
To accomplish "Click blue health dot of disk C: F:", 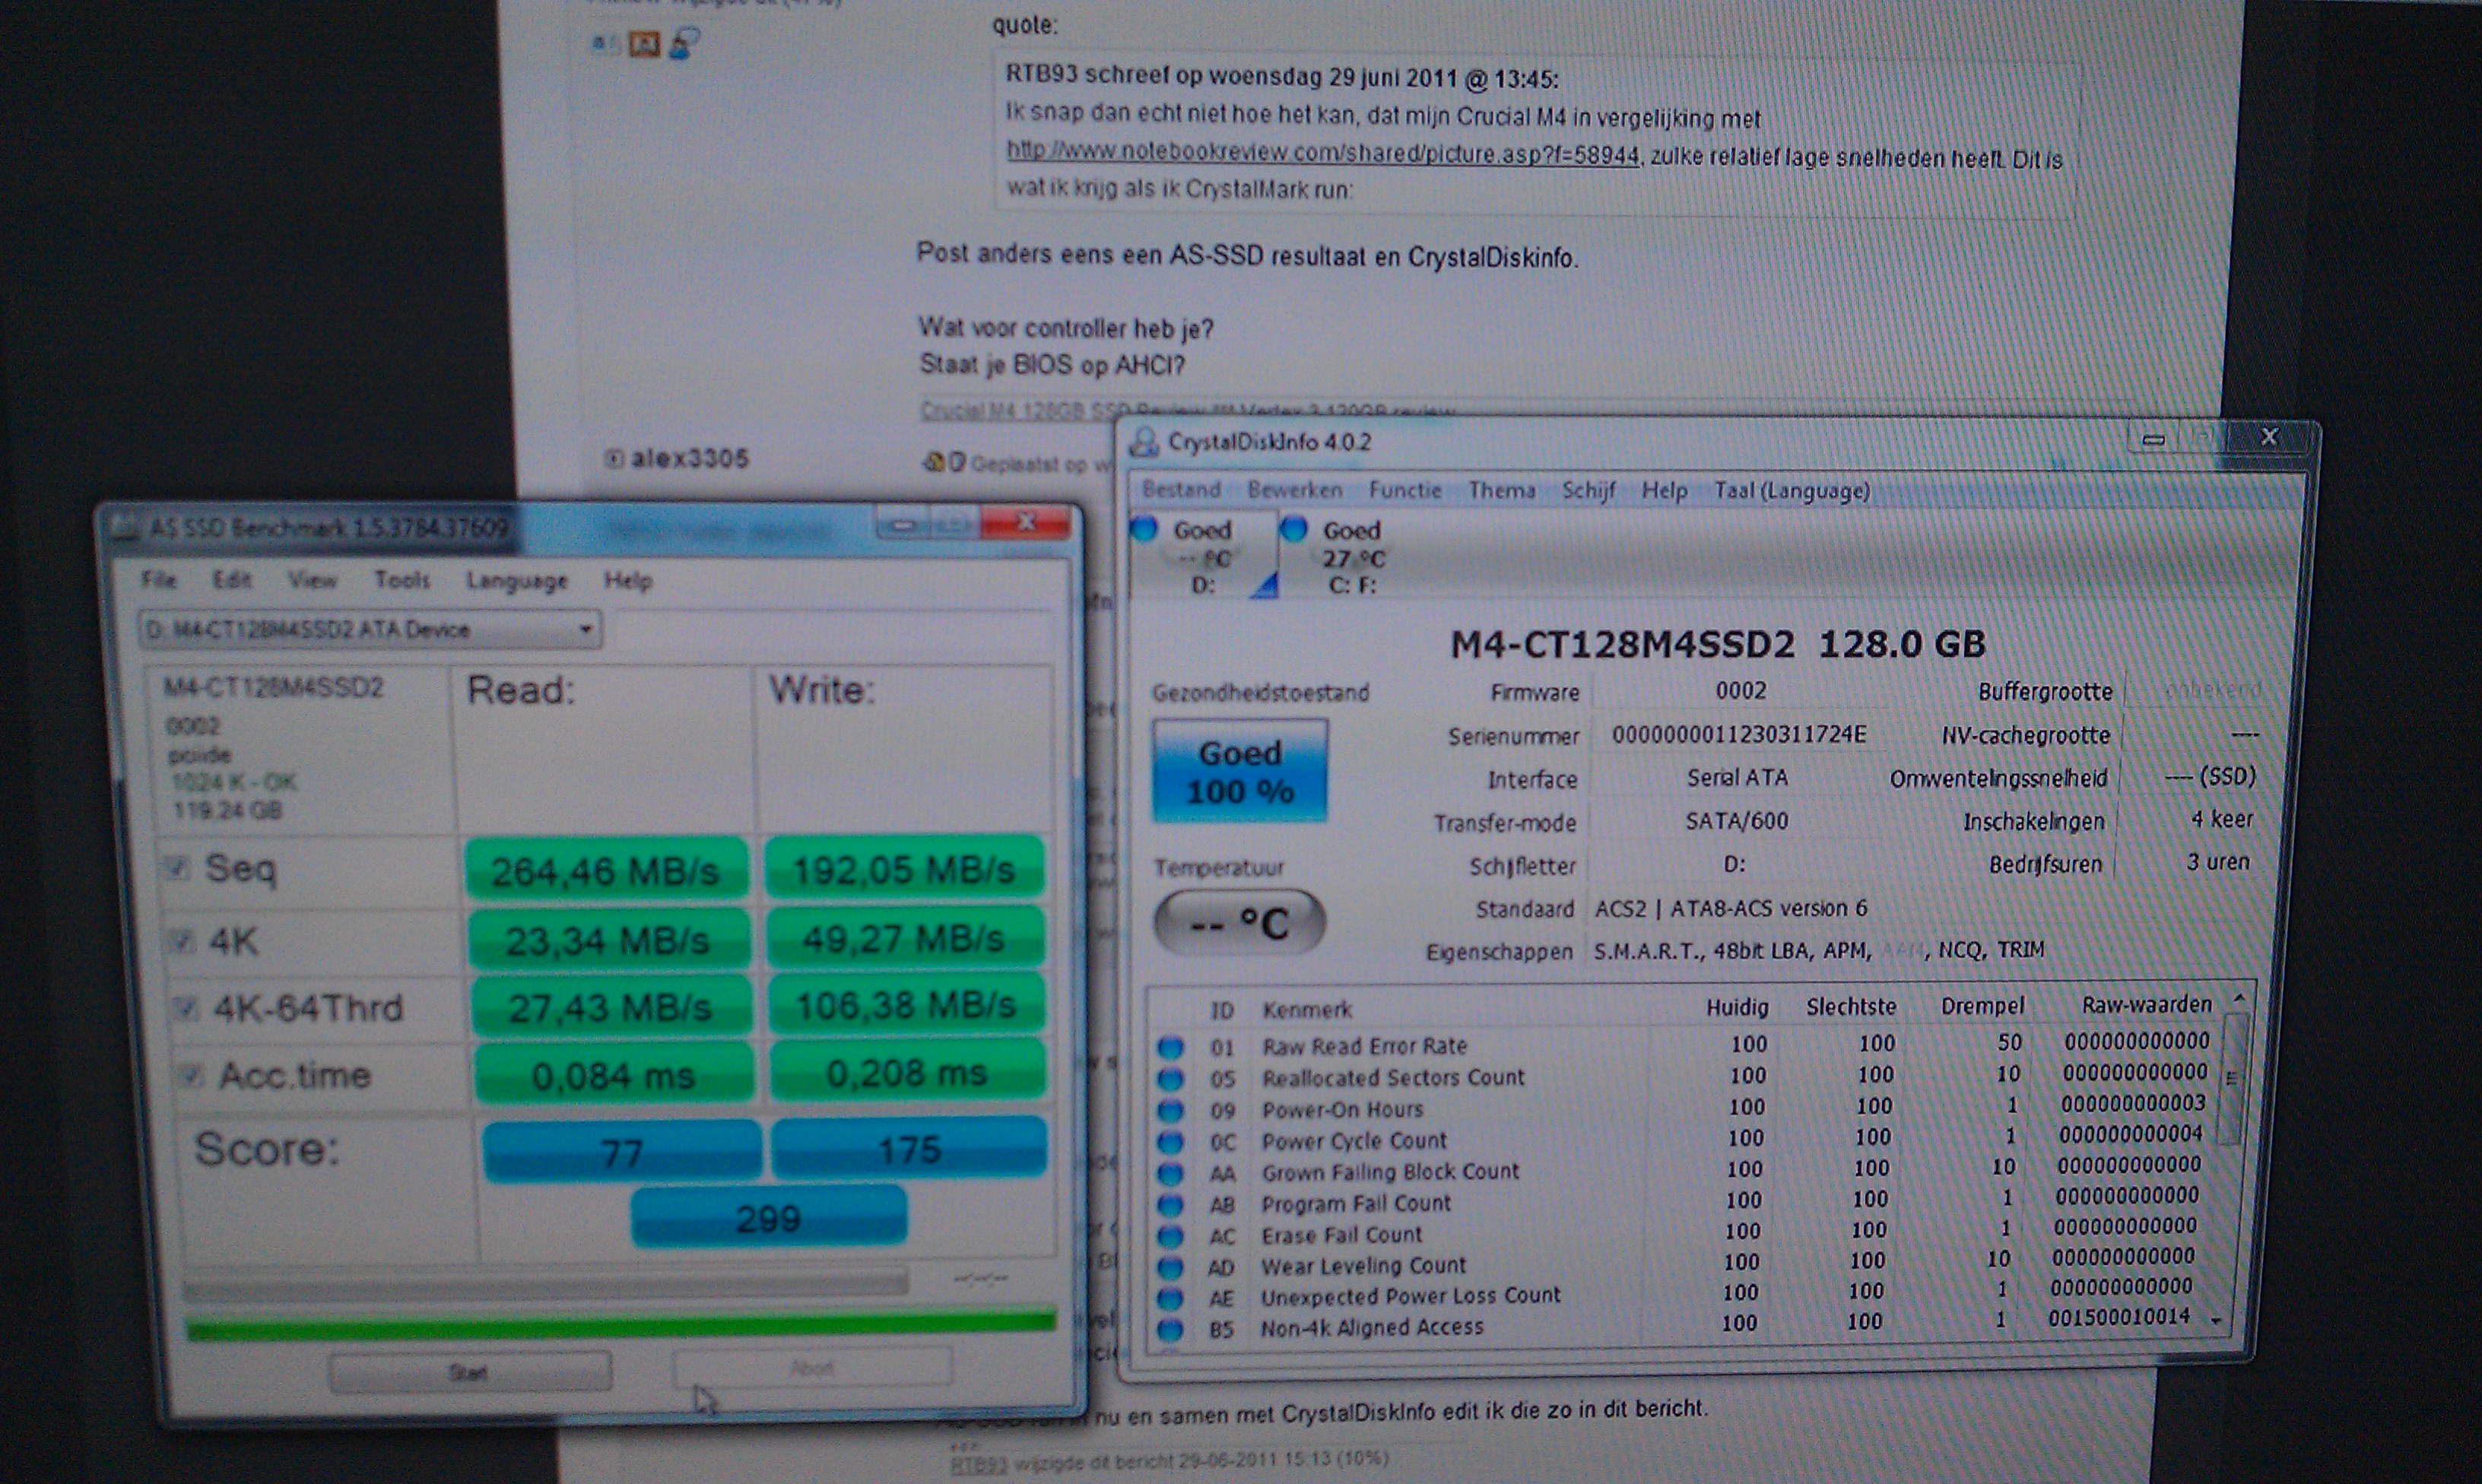I will [x=1294, y=528].
